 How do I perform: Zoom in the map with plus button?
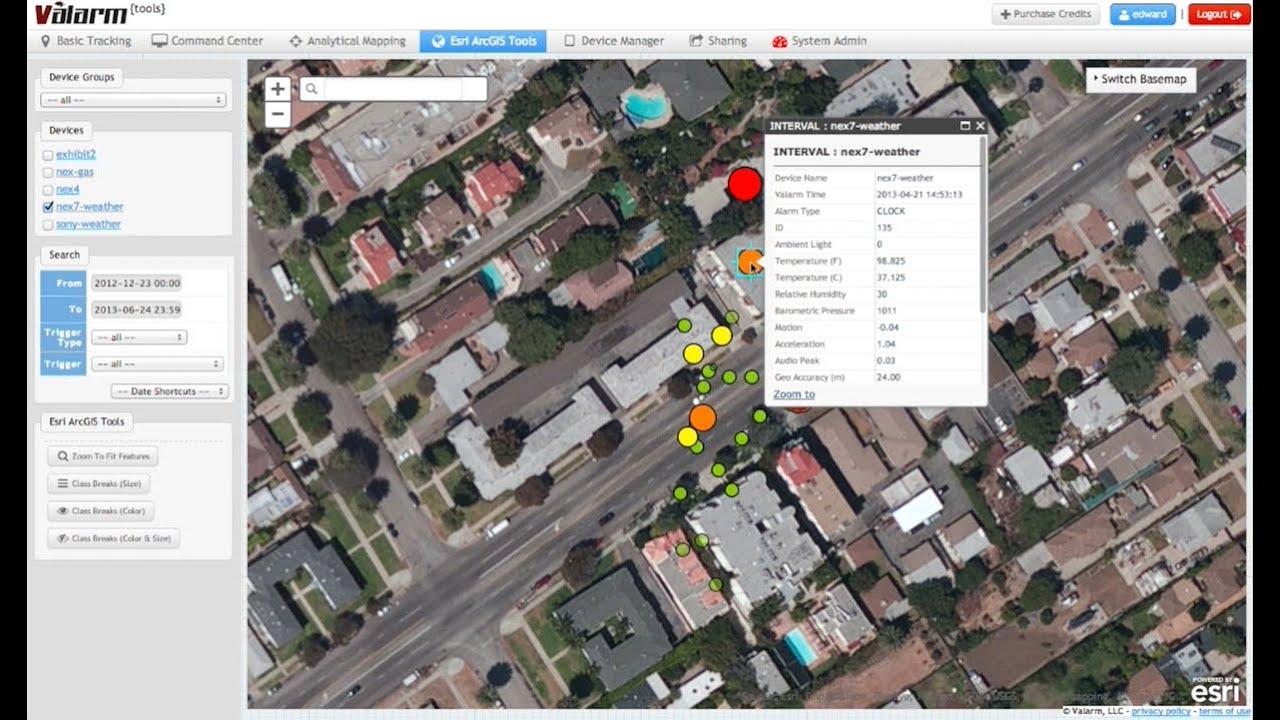[278, 88]
